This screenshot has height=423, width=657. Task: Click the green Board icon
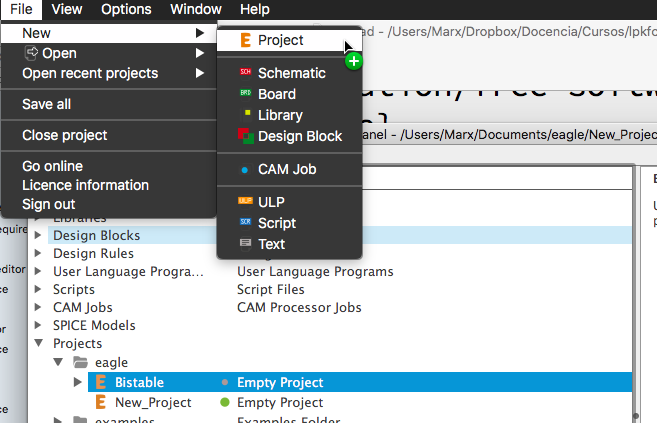point(245,94)
